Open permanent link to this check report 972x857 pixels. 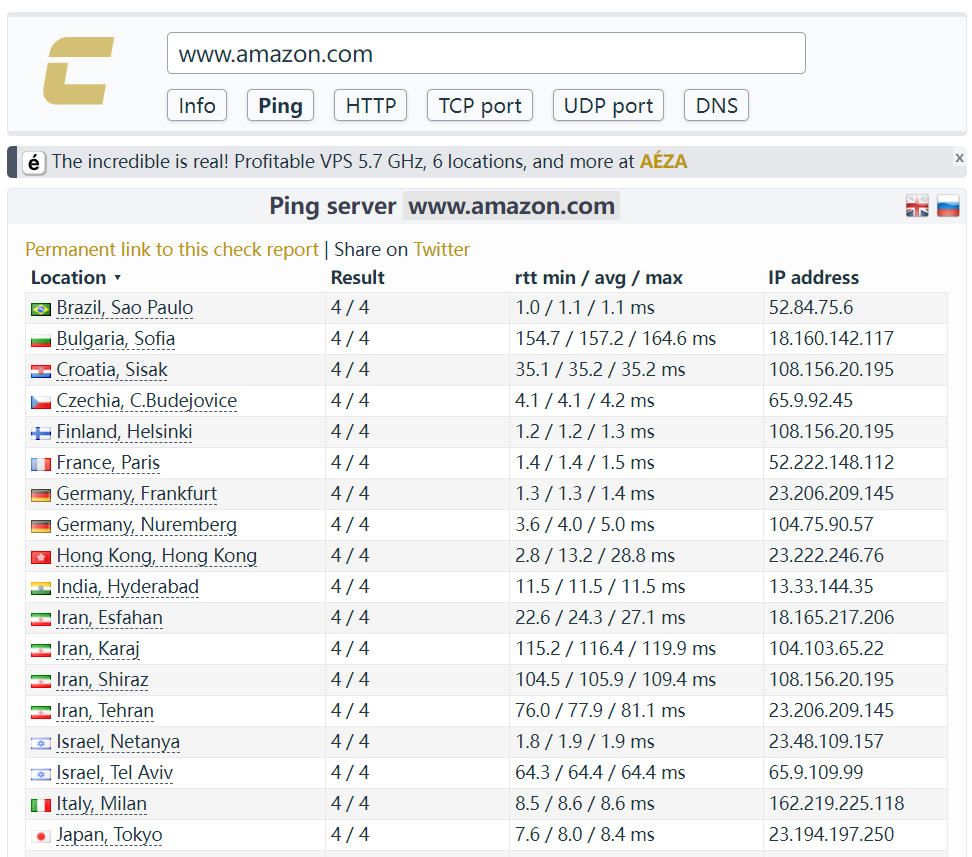172,249
